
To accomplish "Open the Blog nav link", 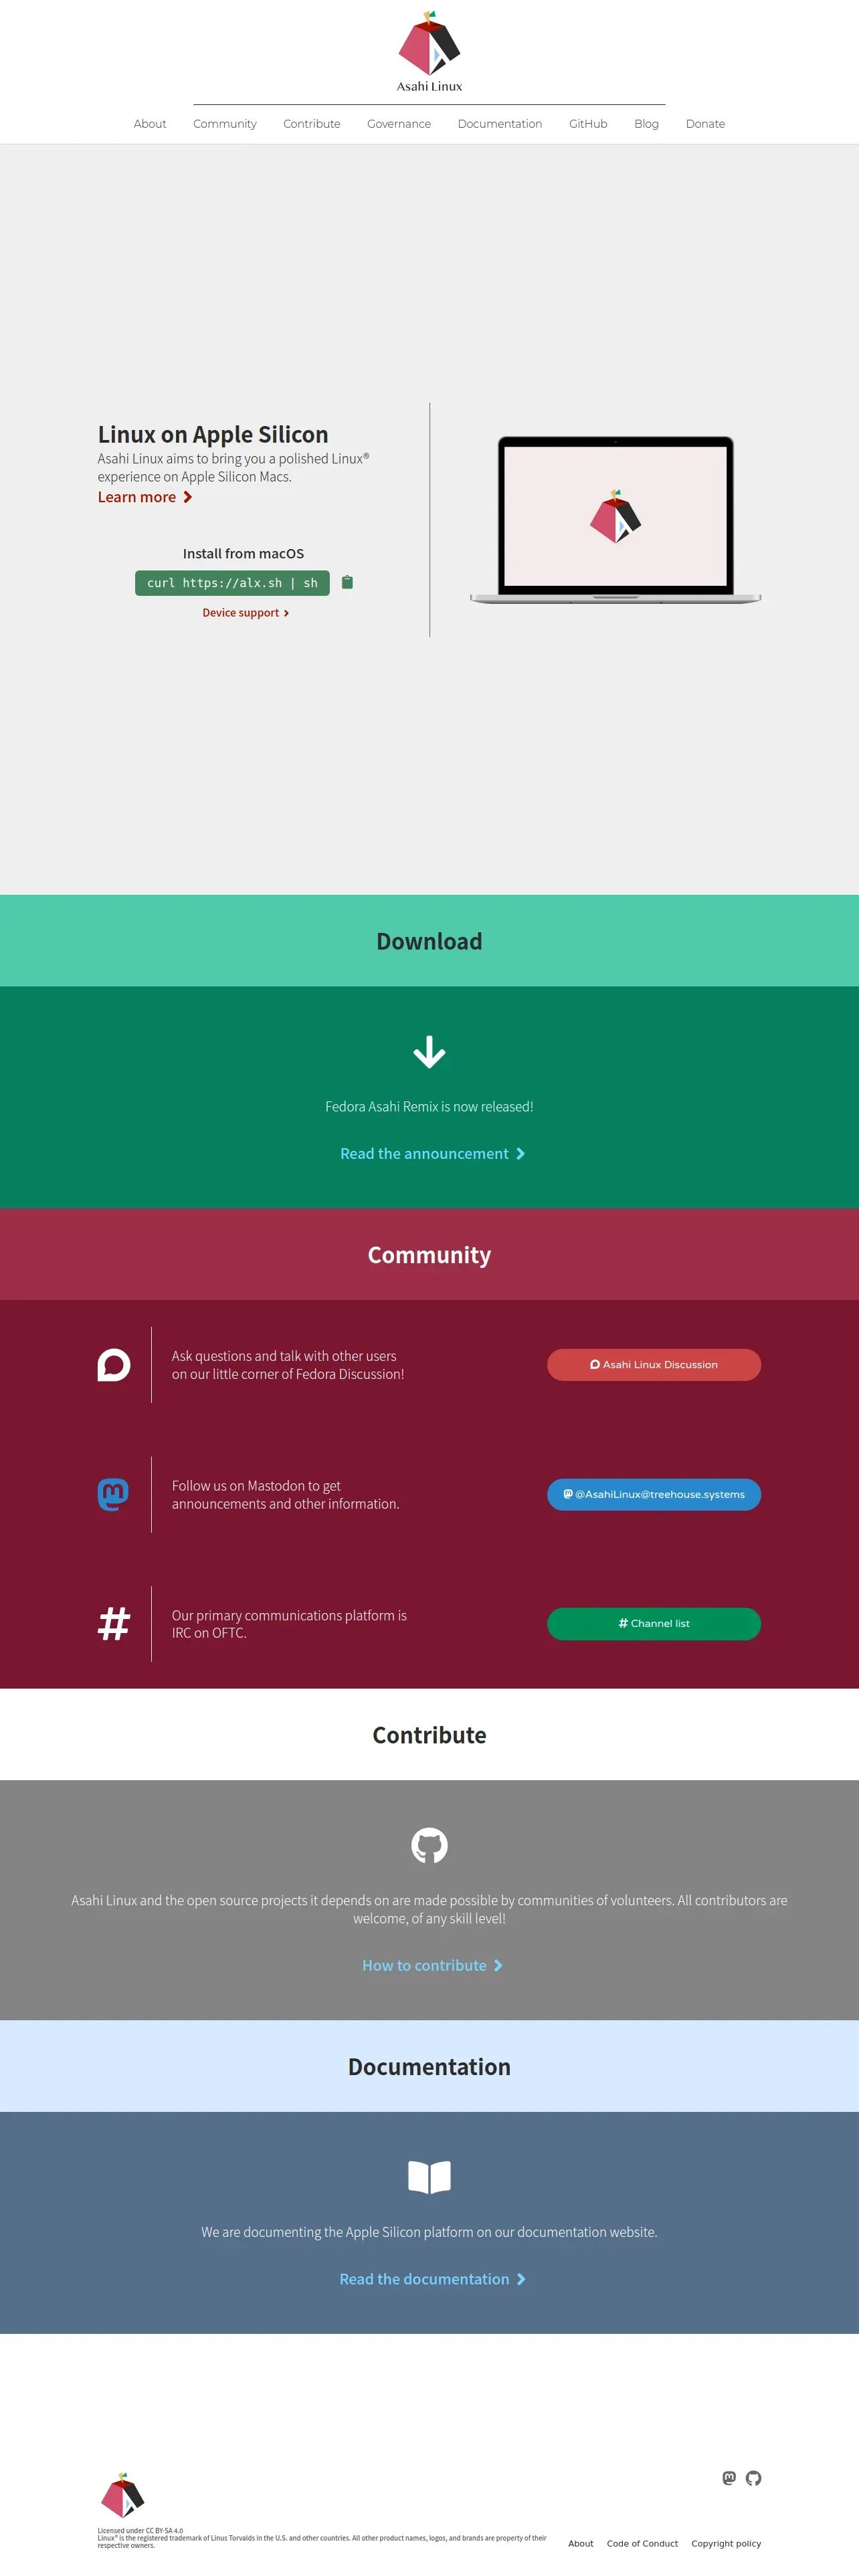I will pyautogui.click(x=646, y=124).
